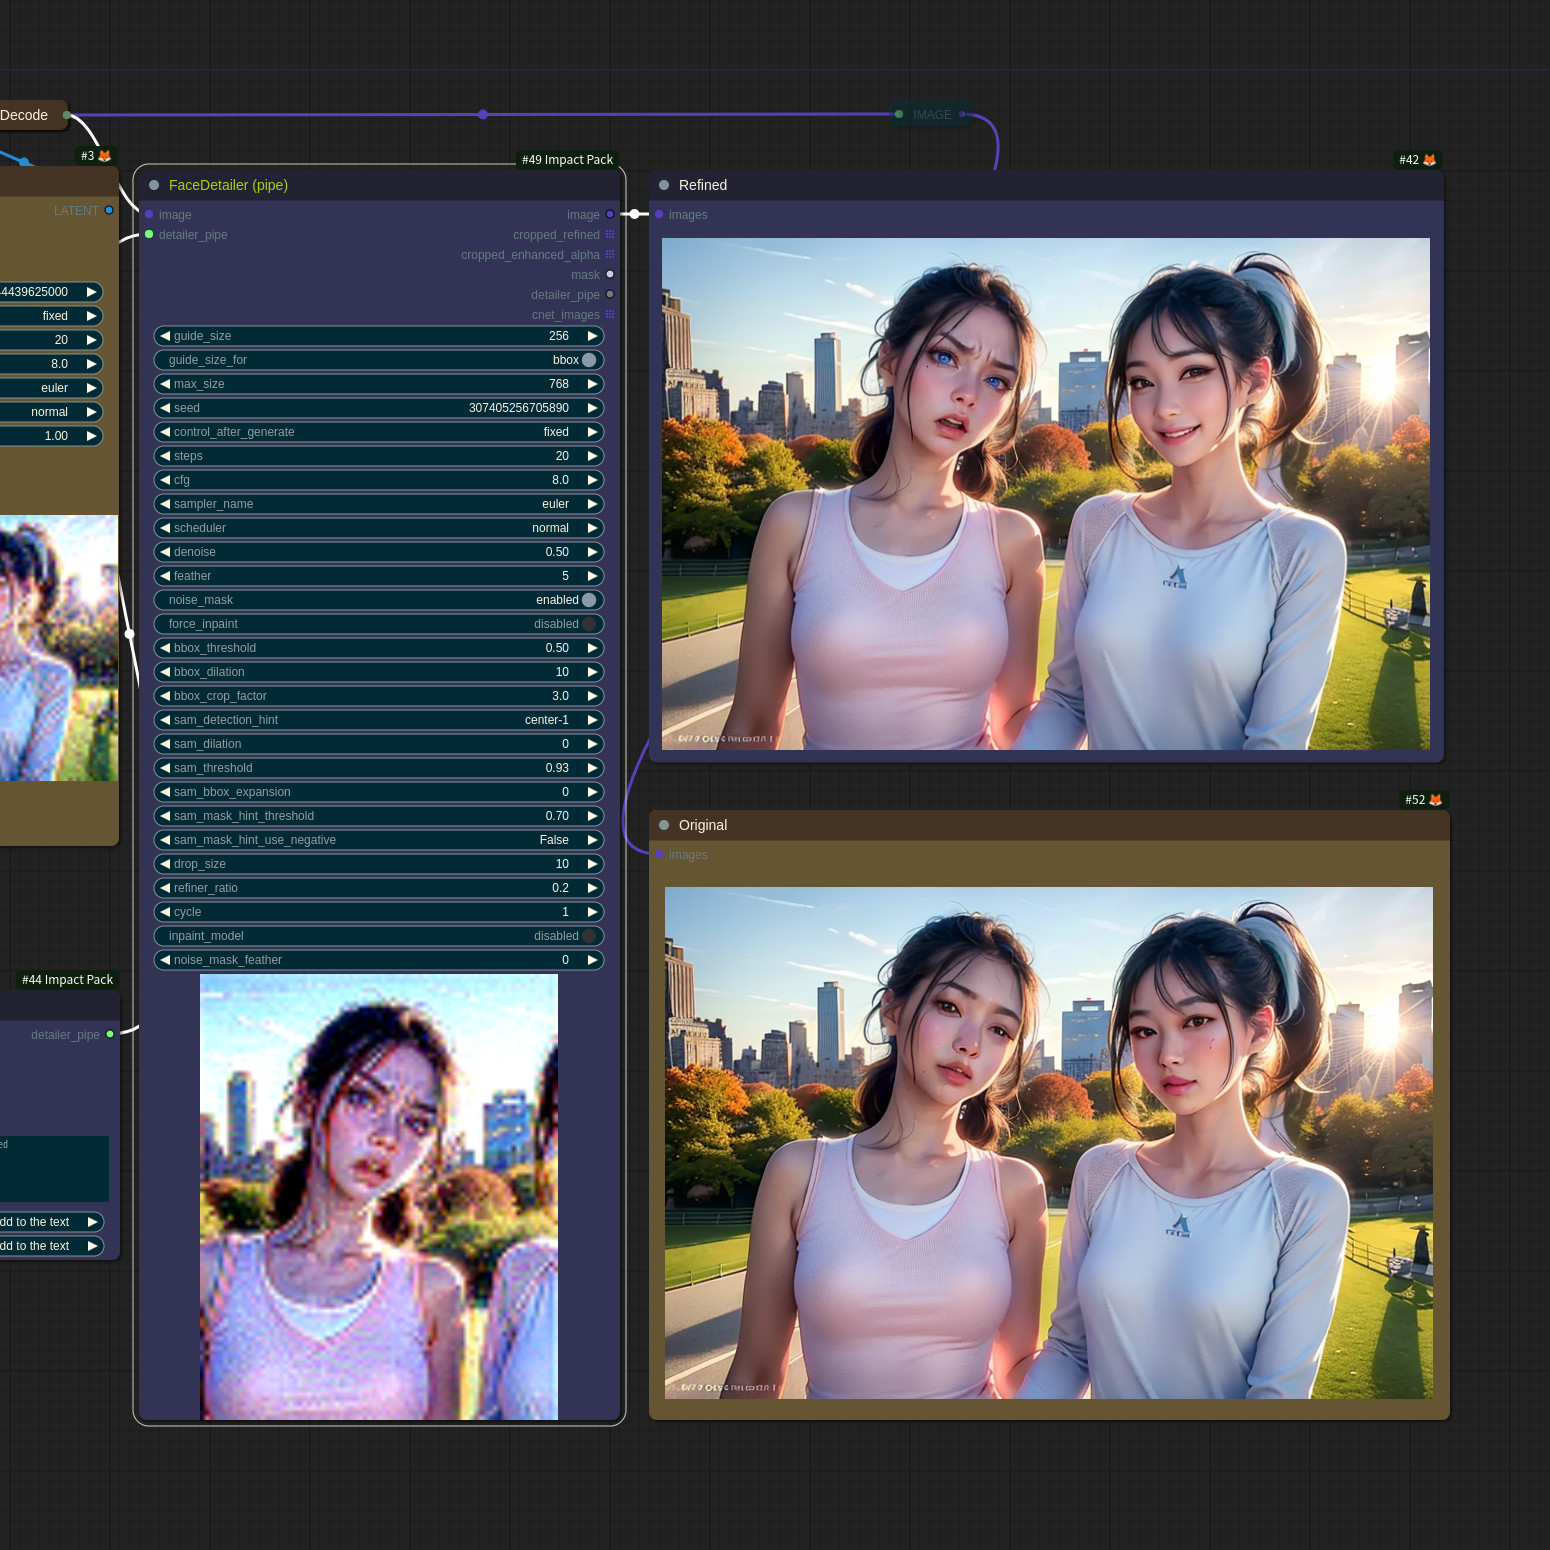The image size is (1550, 1550).
Task: Decrease guide_size with its left arrow
Action: pos(165,336)
